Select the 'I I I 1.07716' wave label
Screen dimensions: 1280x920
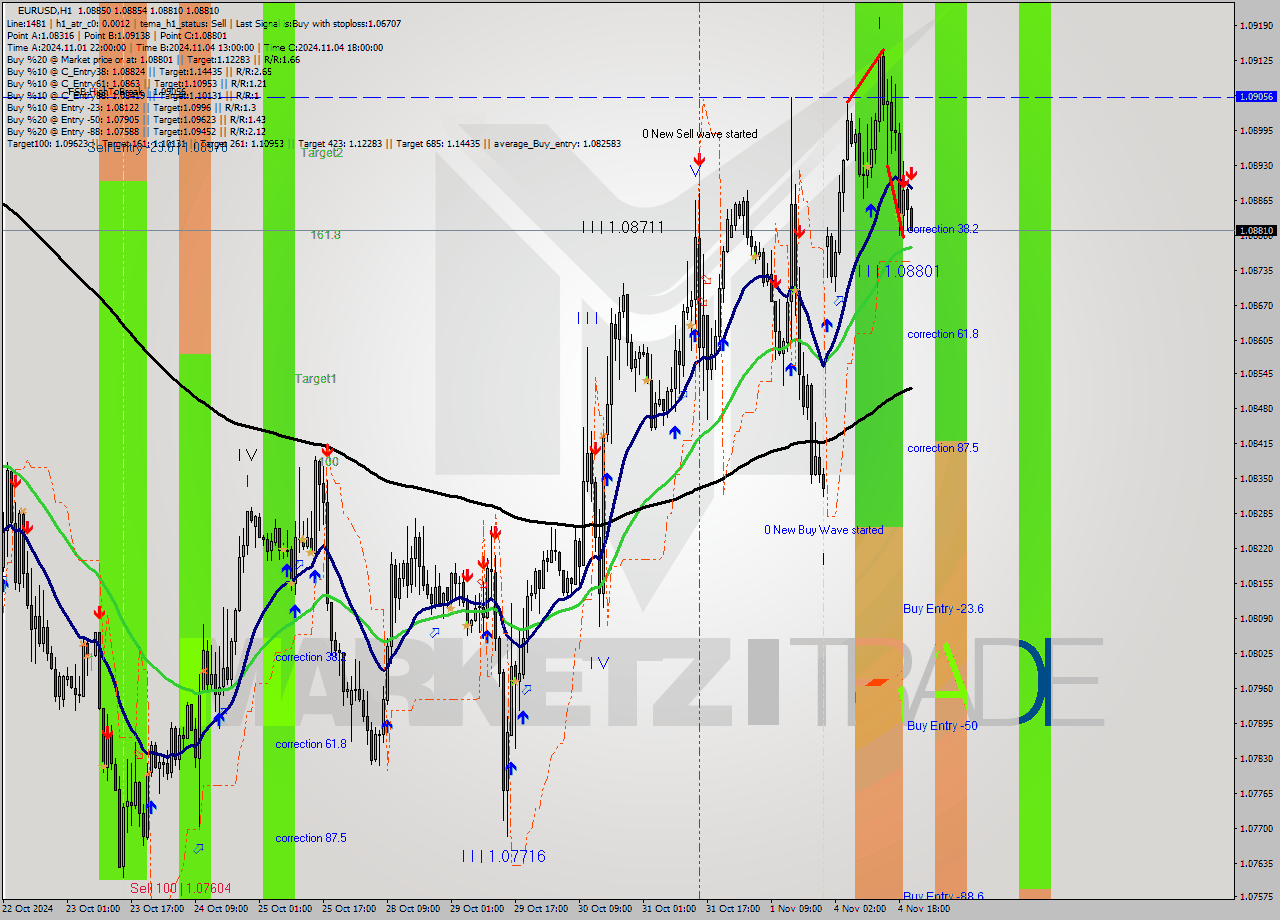[504, 857]
